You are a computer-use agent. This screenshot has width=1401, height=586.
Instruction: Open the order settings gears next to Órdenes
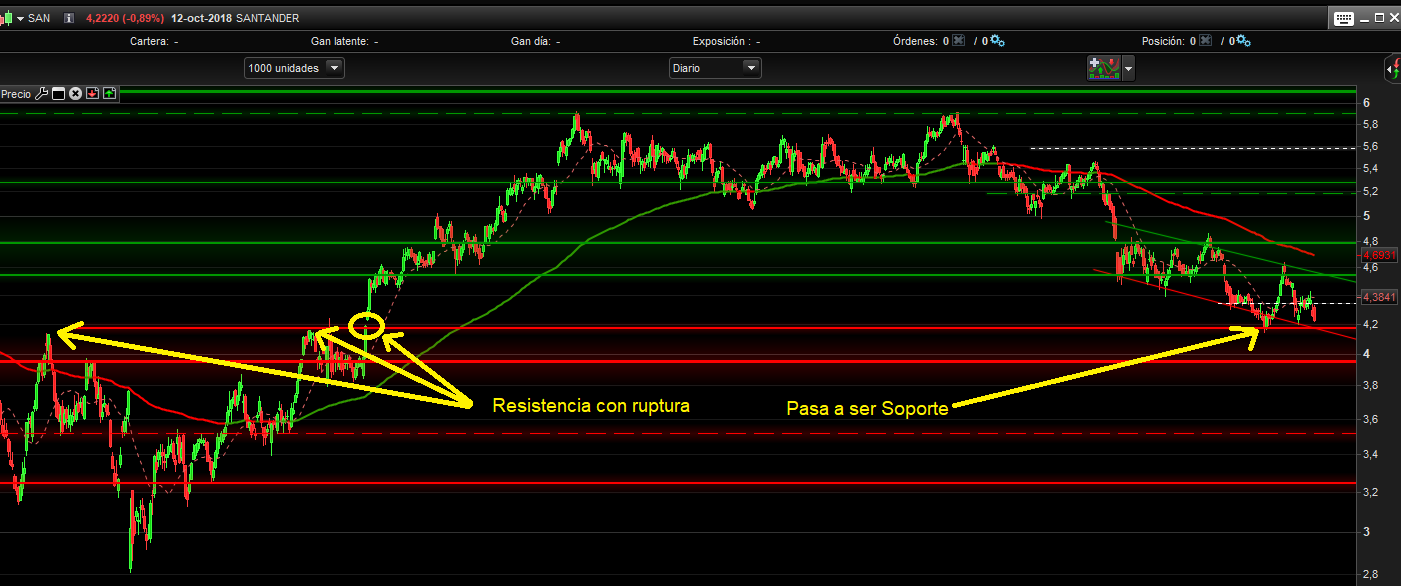pos(997,41)
